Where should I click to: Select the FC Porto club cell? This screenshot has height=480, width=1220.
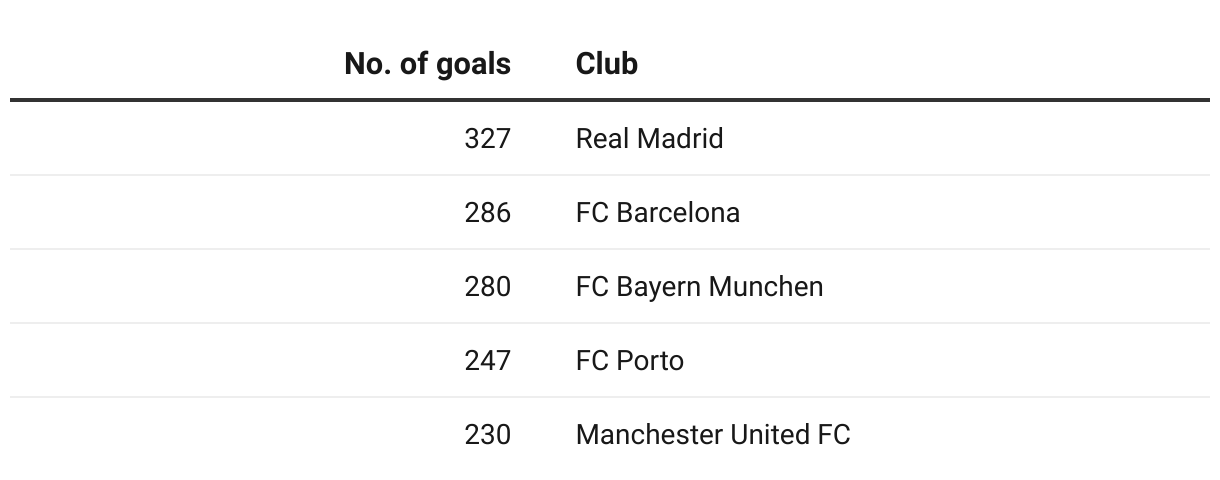coord(630,360)
